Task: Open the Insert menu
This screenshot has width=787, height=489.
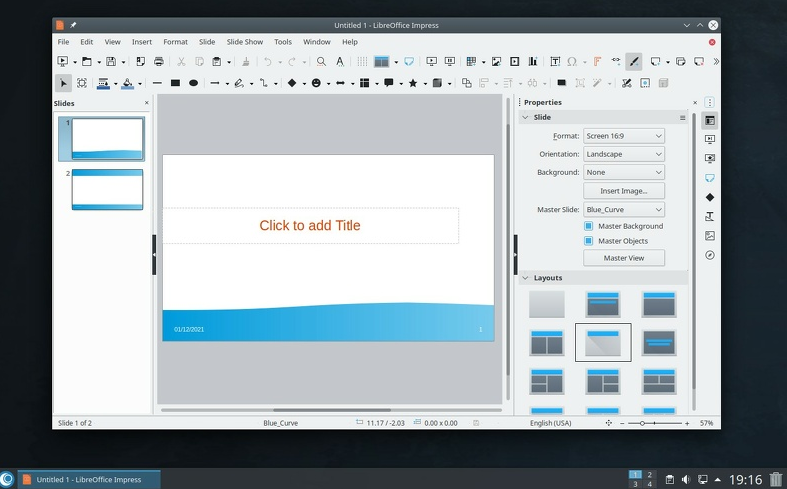Action: [142, 42]
